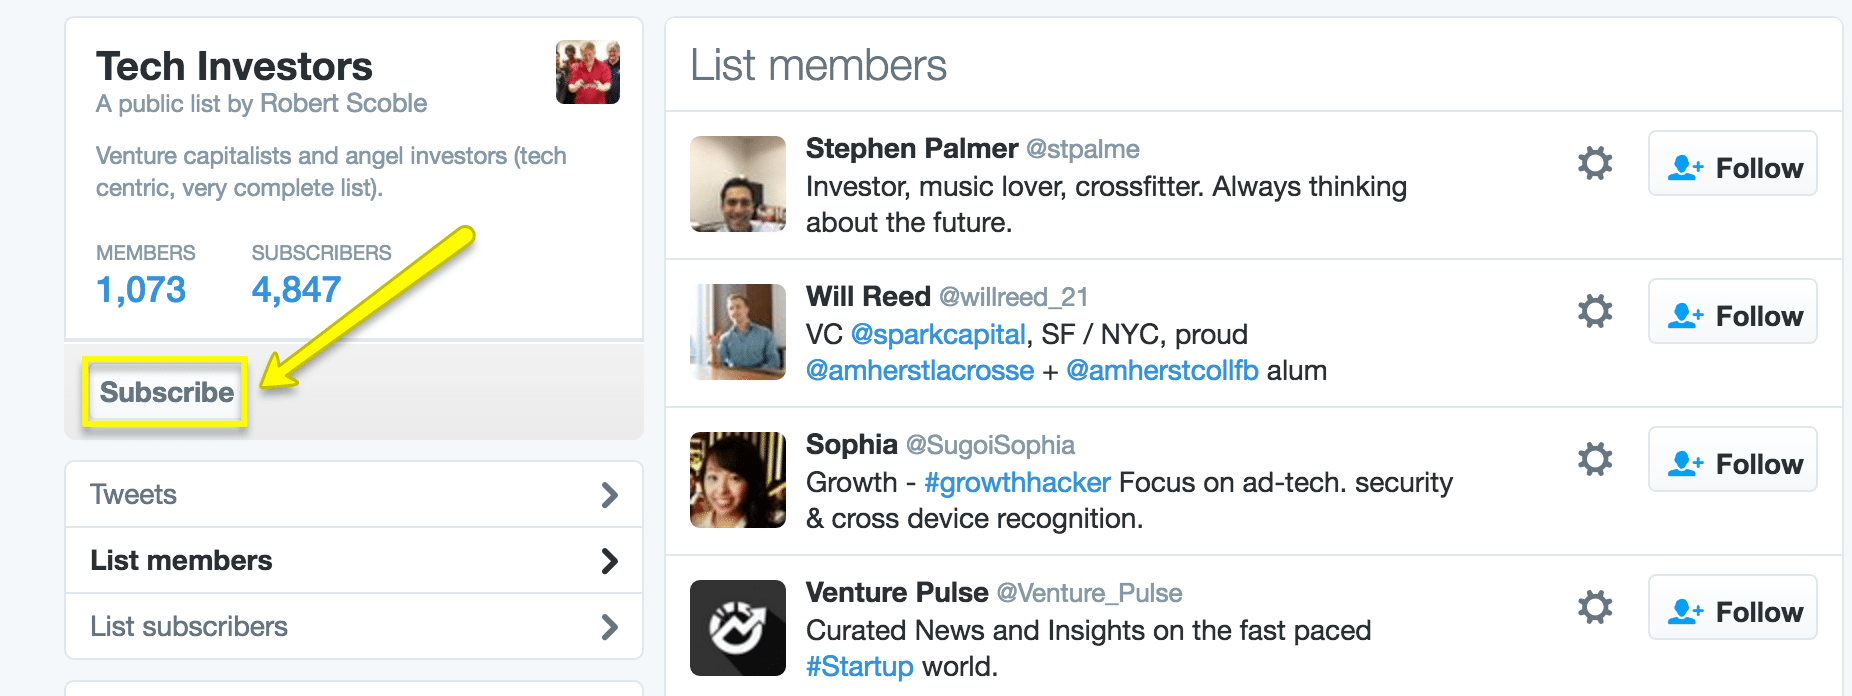1852x696 pixels.
Task: Follow the Venture Pulse account
Action: tap(1733, 608)
